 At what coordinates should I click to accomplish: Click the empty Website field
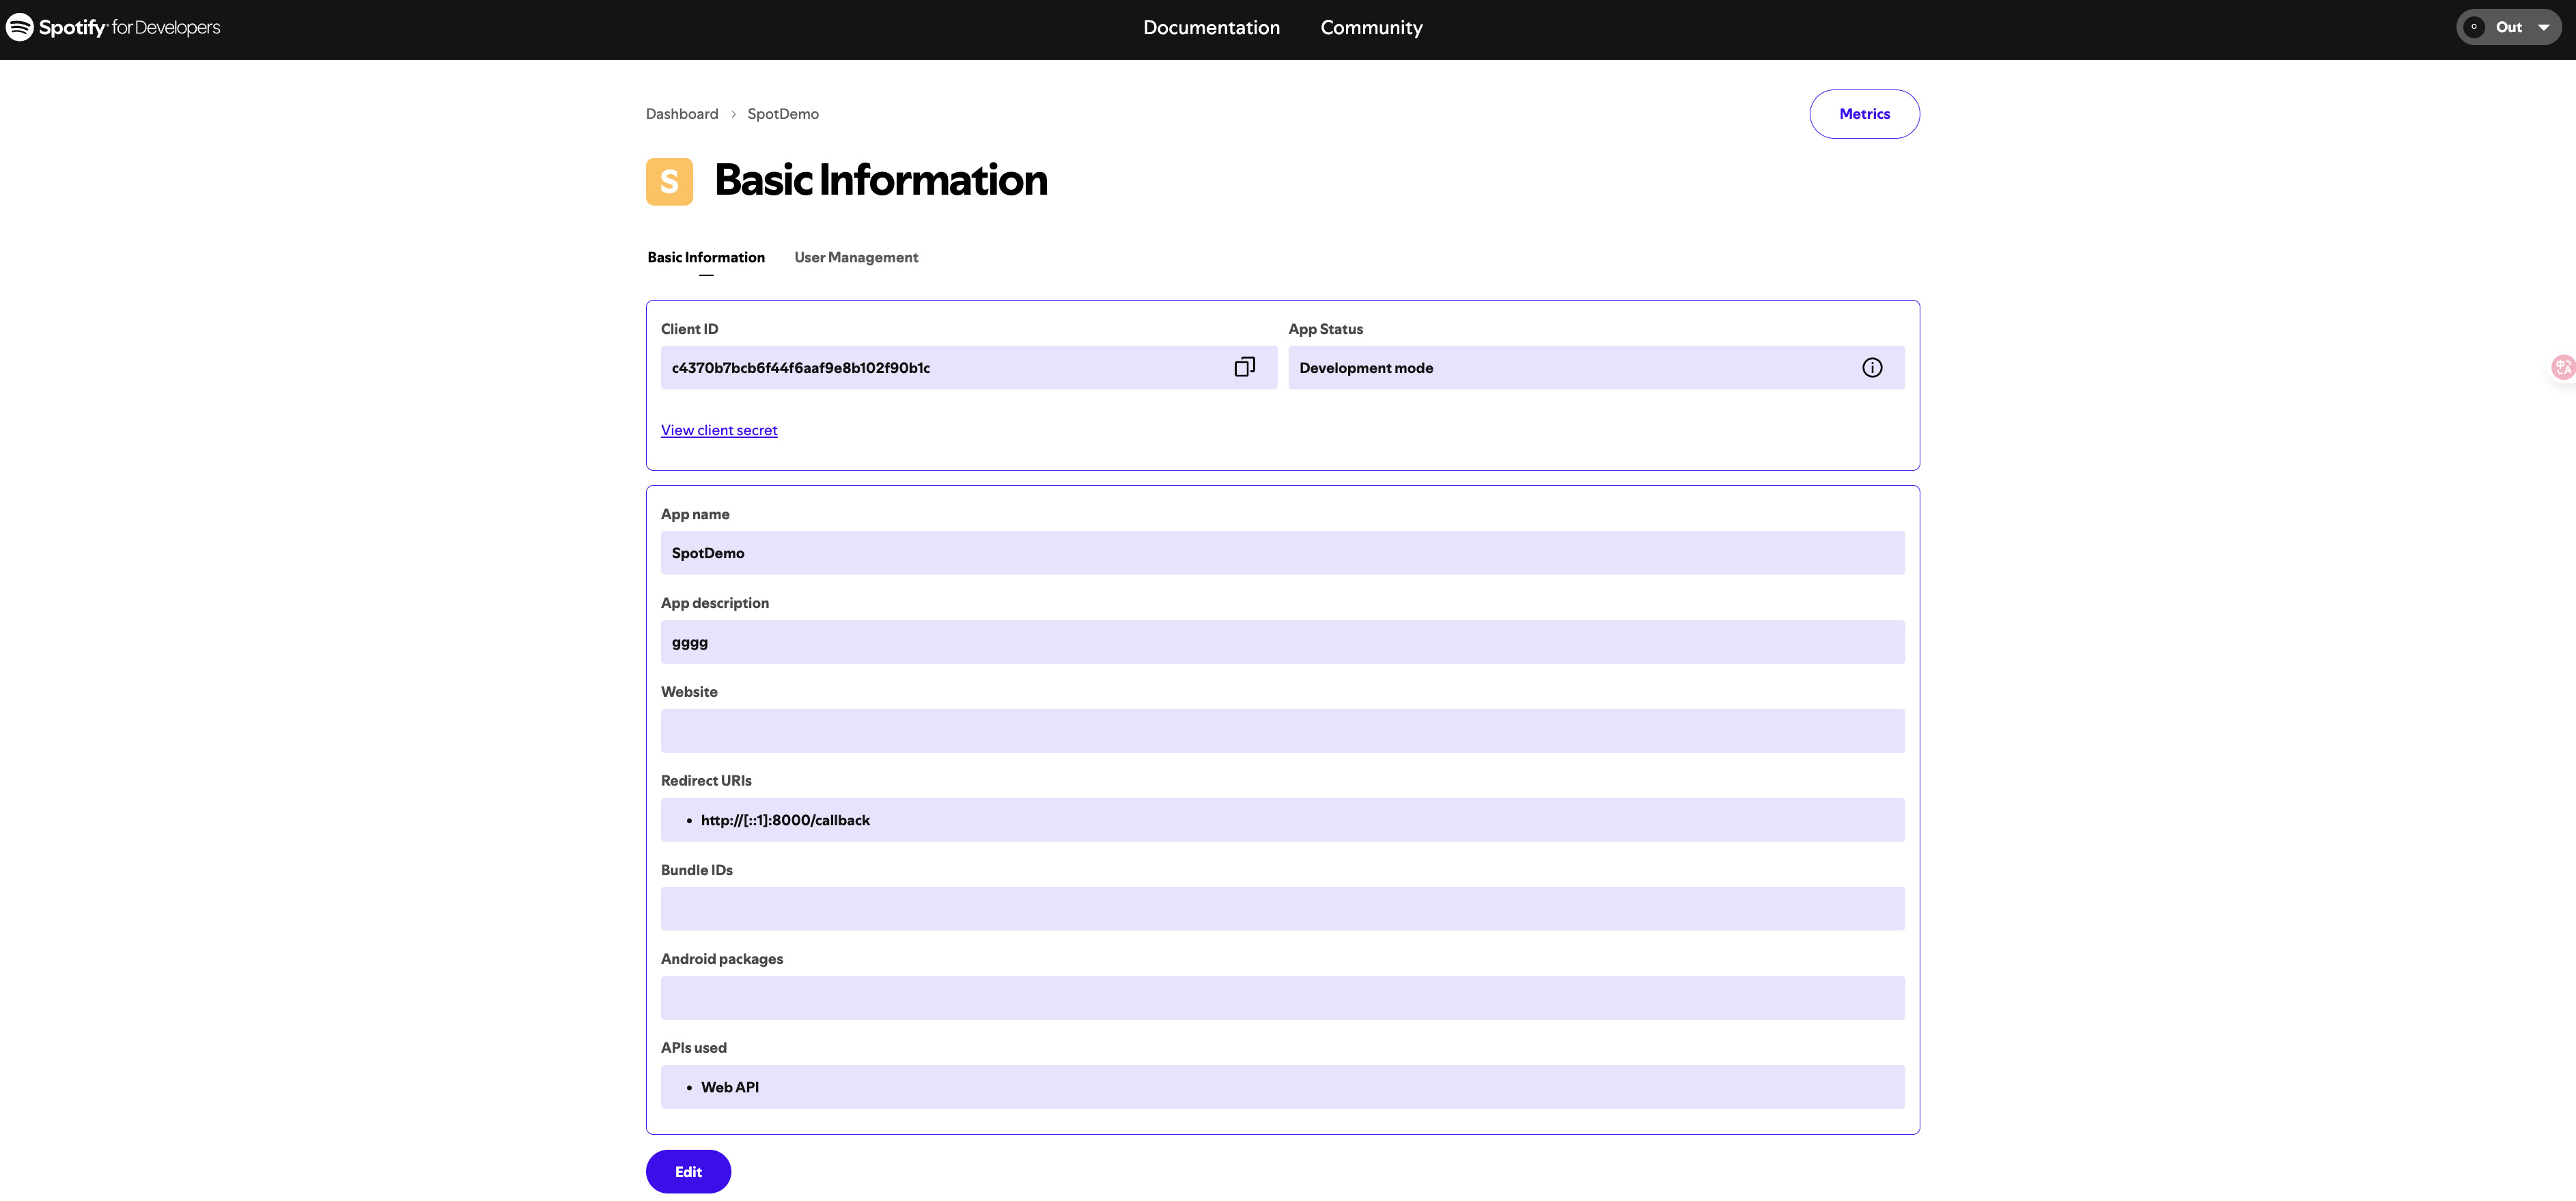(1282, 730)
